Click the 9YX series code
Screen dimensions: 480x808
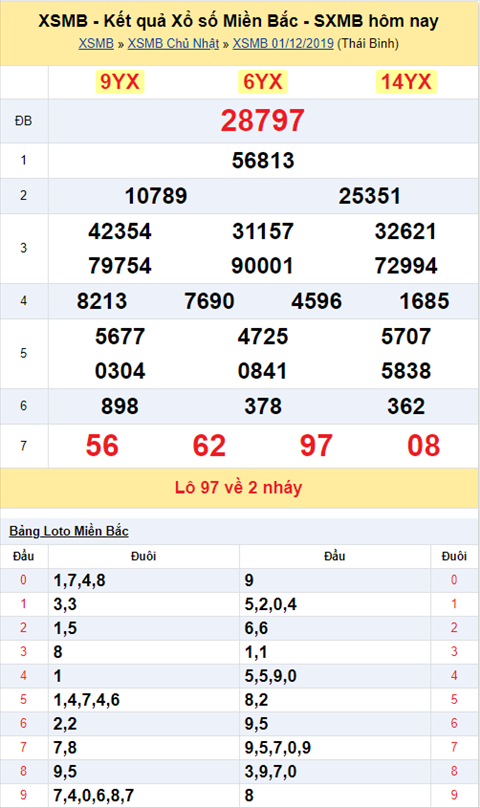pyautogui.click(x=120, y=82)
